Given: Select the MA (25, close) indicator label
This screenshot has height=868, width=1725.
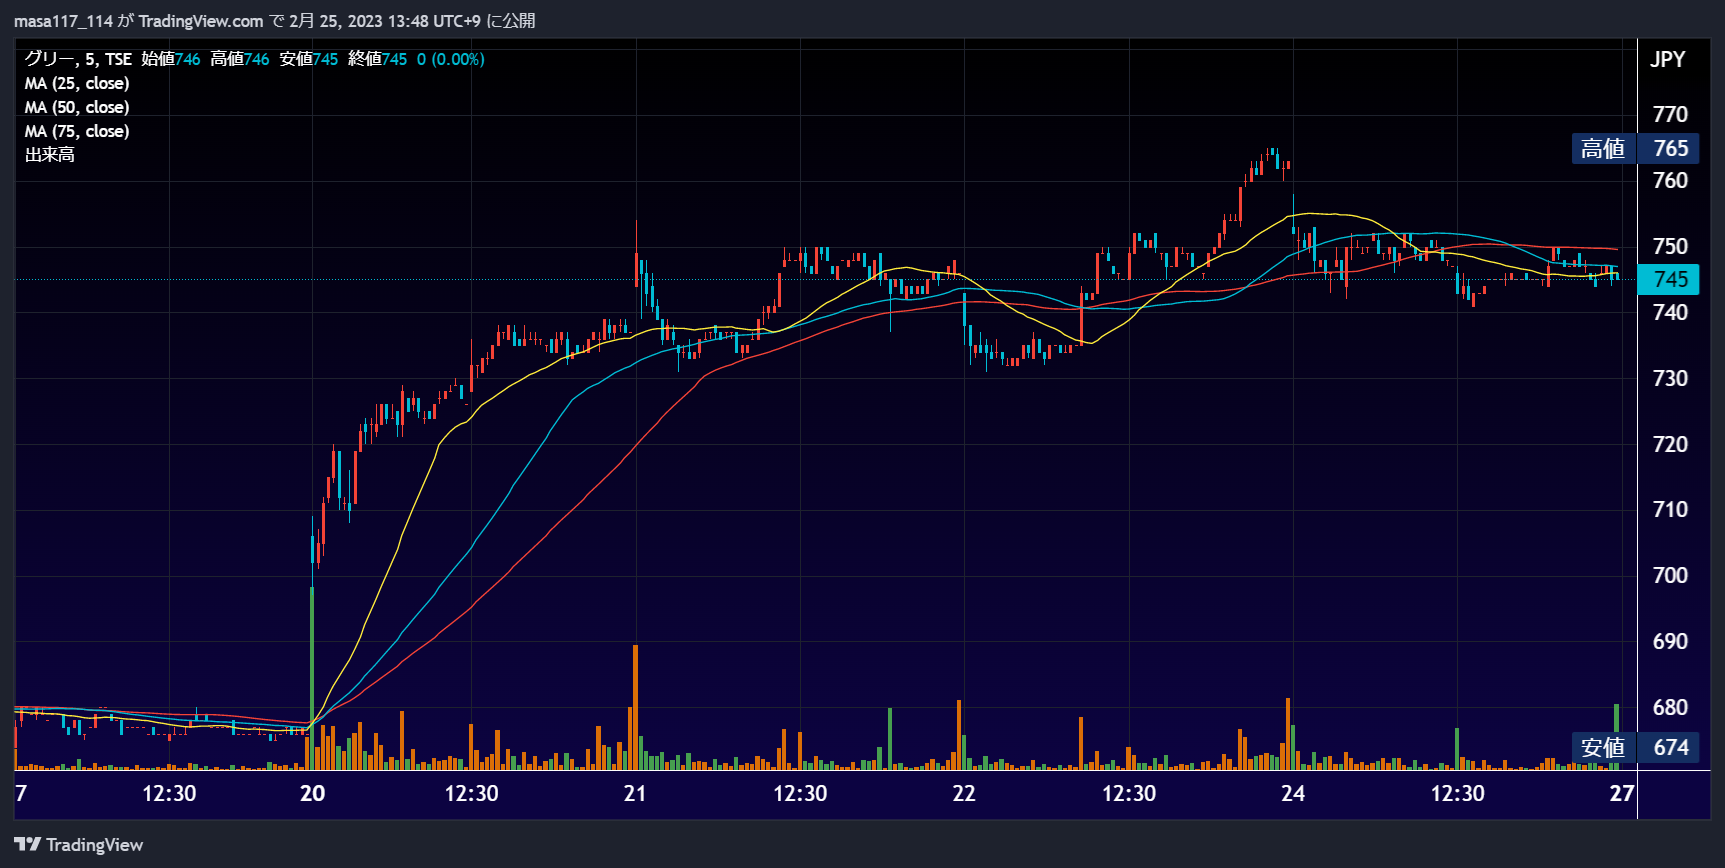Looking at the screenshot, I should click(77, 83).
